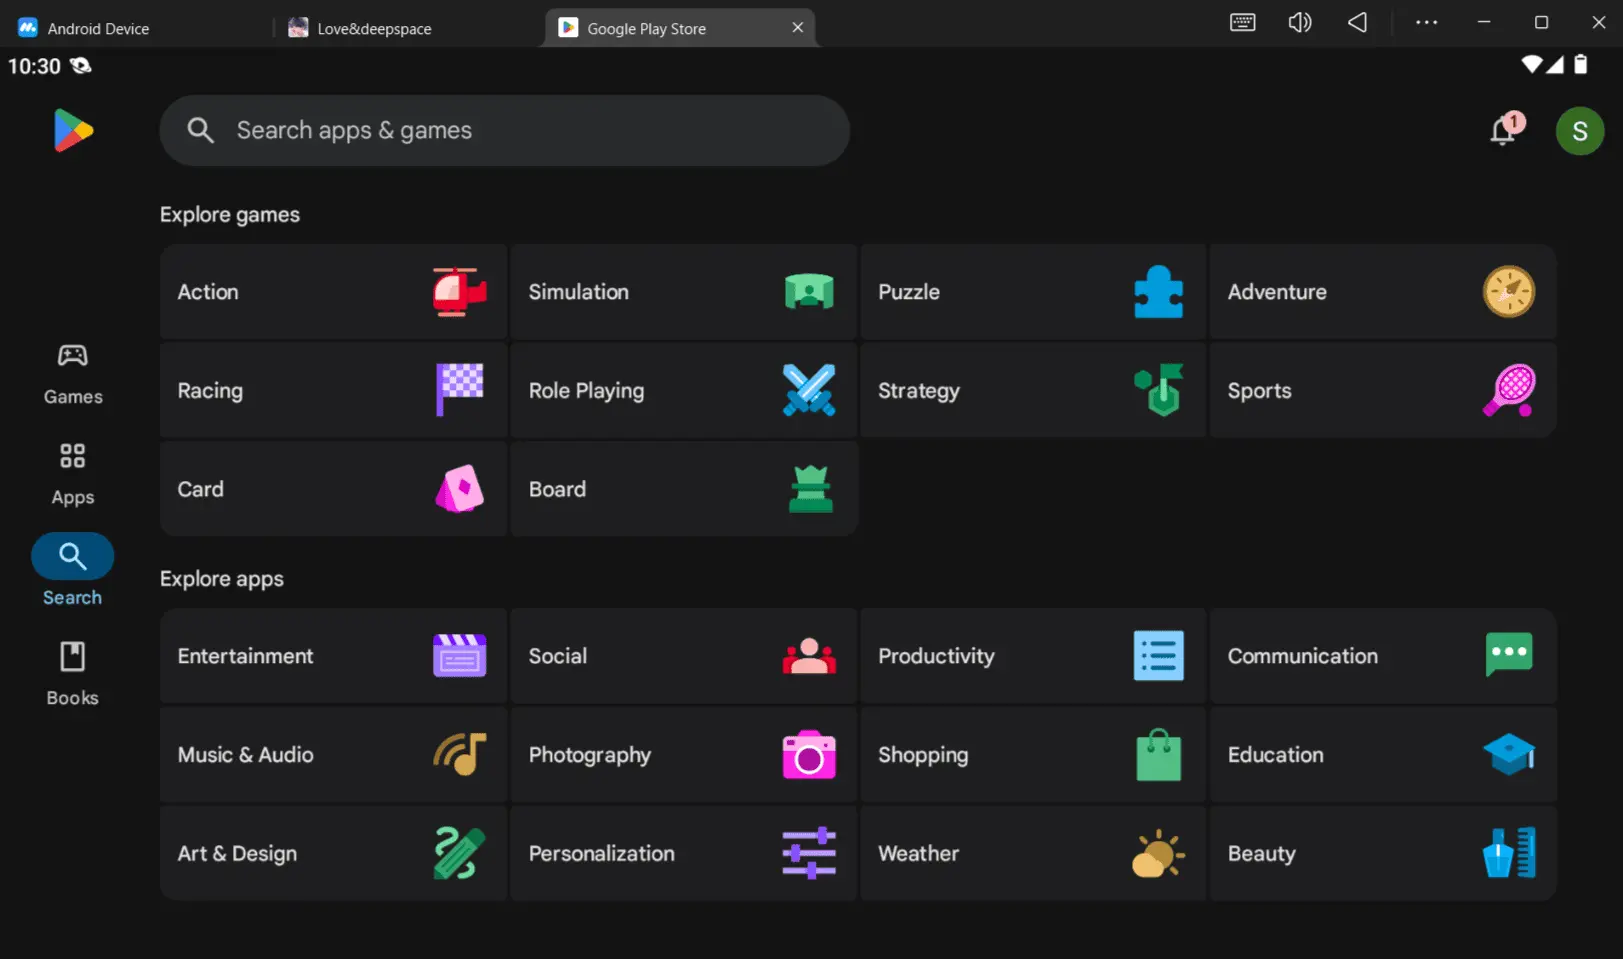Close the Google Play Store tab
The width and height of the screenshot is (1623, 959).
pos(798,28)
